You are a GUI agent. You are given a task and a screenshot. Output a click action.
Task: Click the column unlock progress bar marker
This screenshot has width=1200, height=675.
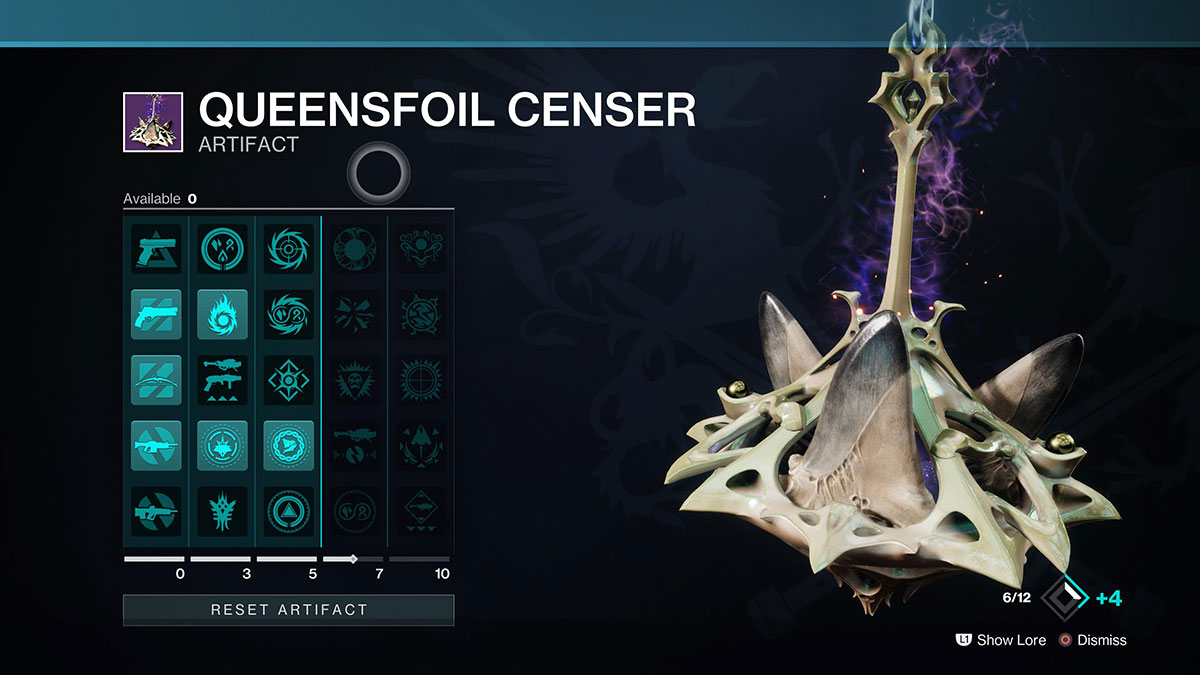[353, 559]
